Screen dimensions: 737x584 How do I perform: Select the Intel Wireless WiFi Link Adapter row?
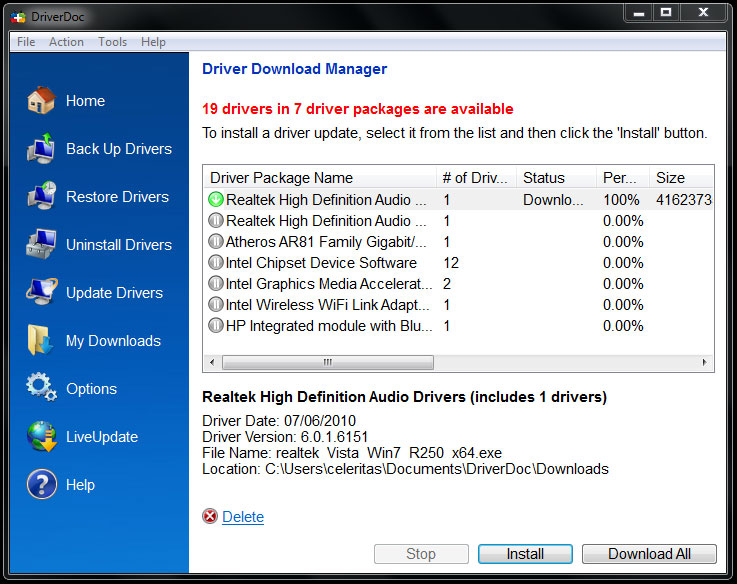coord(459,304)
